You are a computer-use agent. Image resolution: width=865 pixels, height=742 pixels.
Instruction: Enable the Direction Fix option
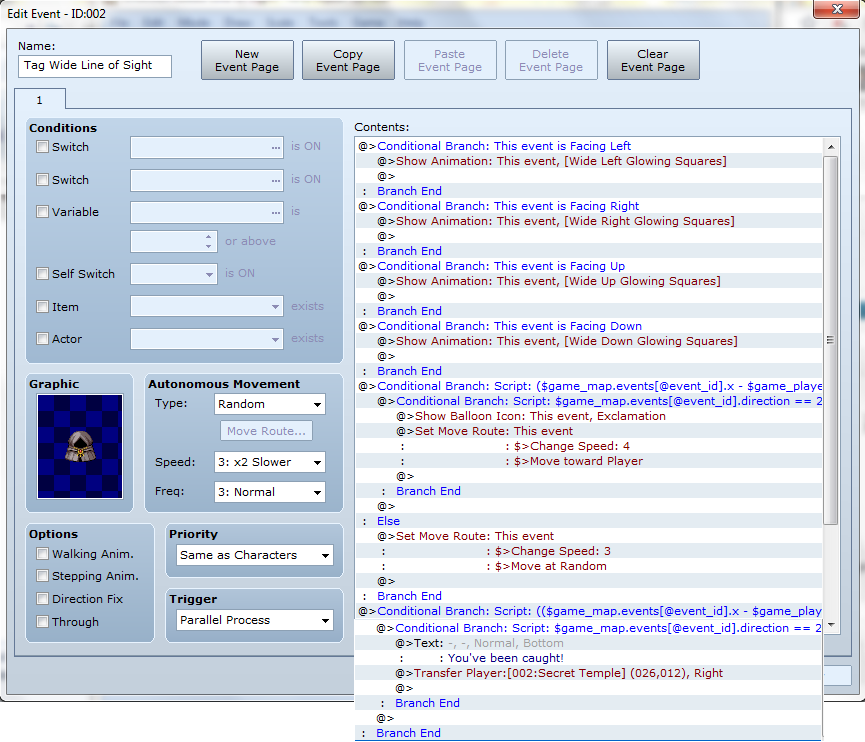pos(42,599)
